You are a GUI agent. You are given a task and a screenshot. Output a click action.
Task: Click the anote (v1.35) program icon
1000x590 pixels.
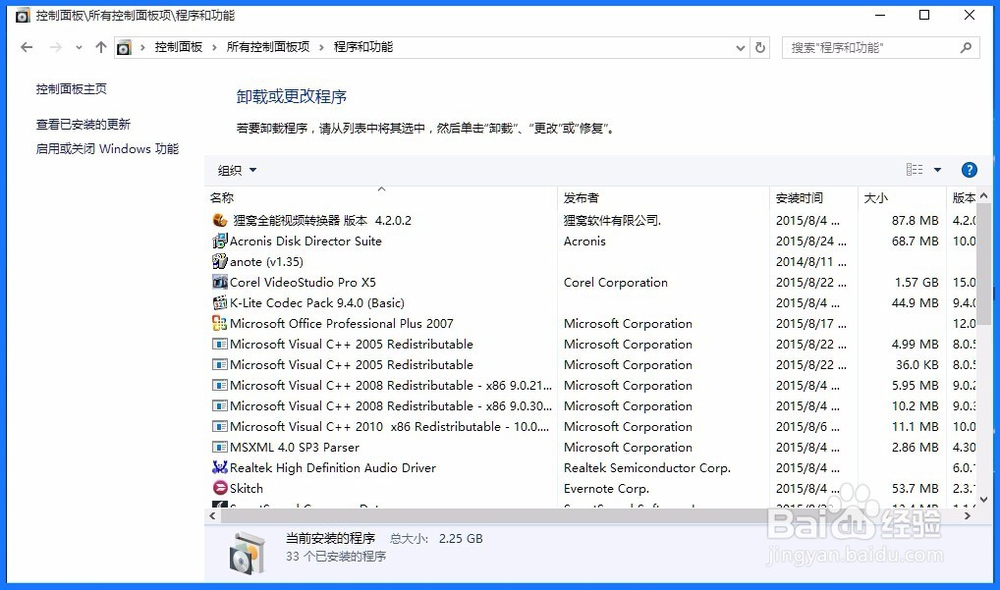221,261
